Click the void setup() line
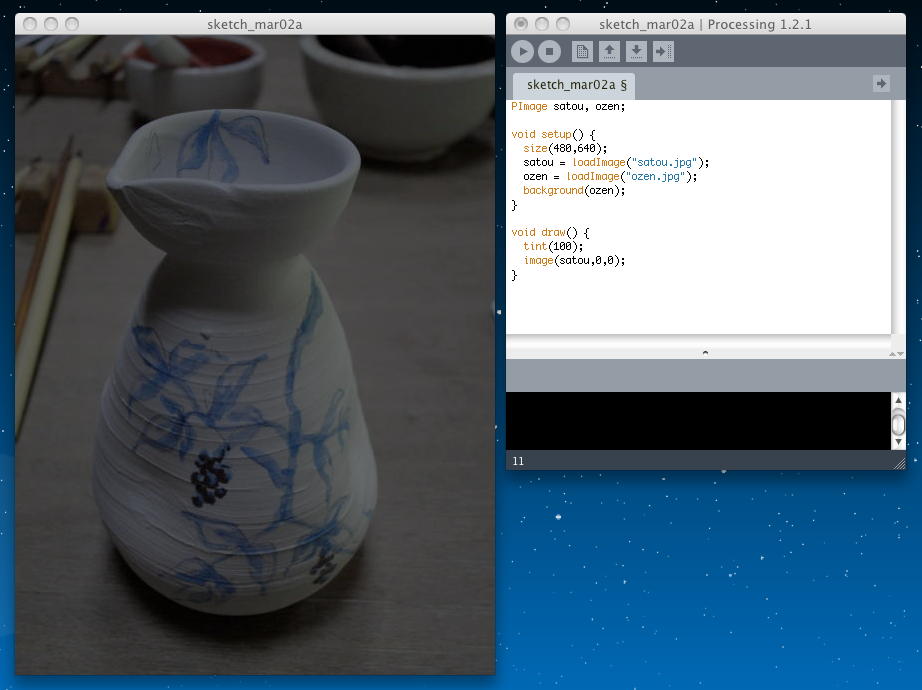Screen dimensions: 922x690 pyautogui.click(x=553, y=135)
